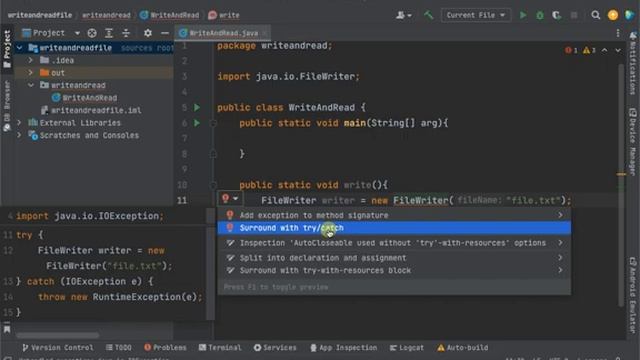The image size is (640, 360).
Task: Click horizontal scrollbar in preview pane
Action: [x=57, y=335]
